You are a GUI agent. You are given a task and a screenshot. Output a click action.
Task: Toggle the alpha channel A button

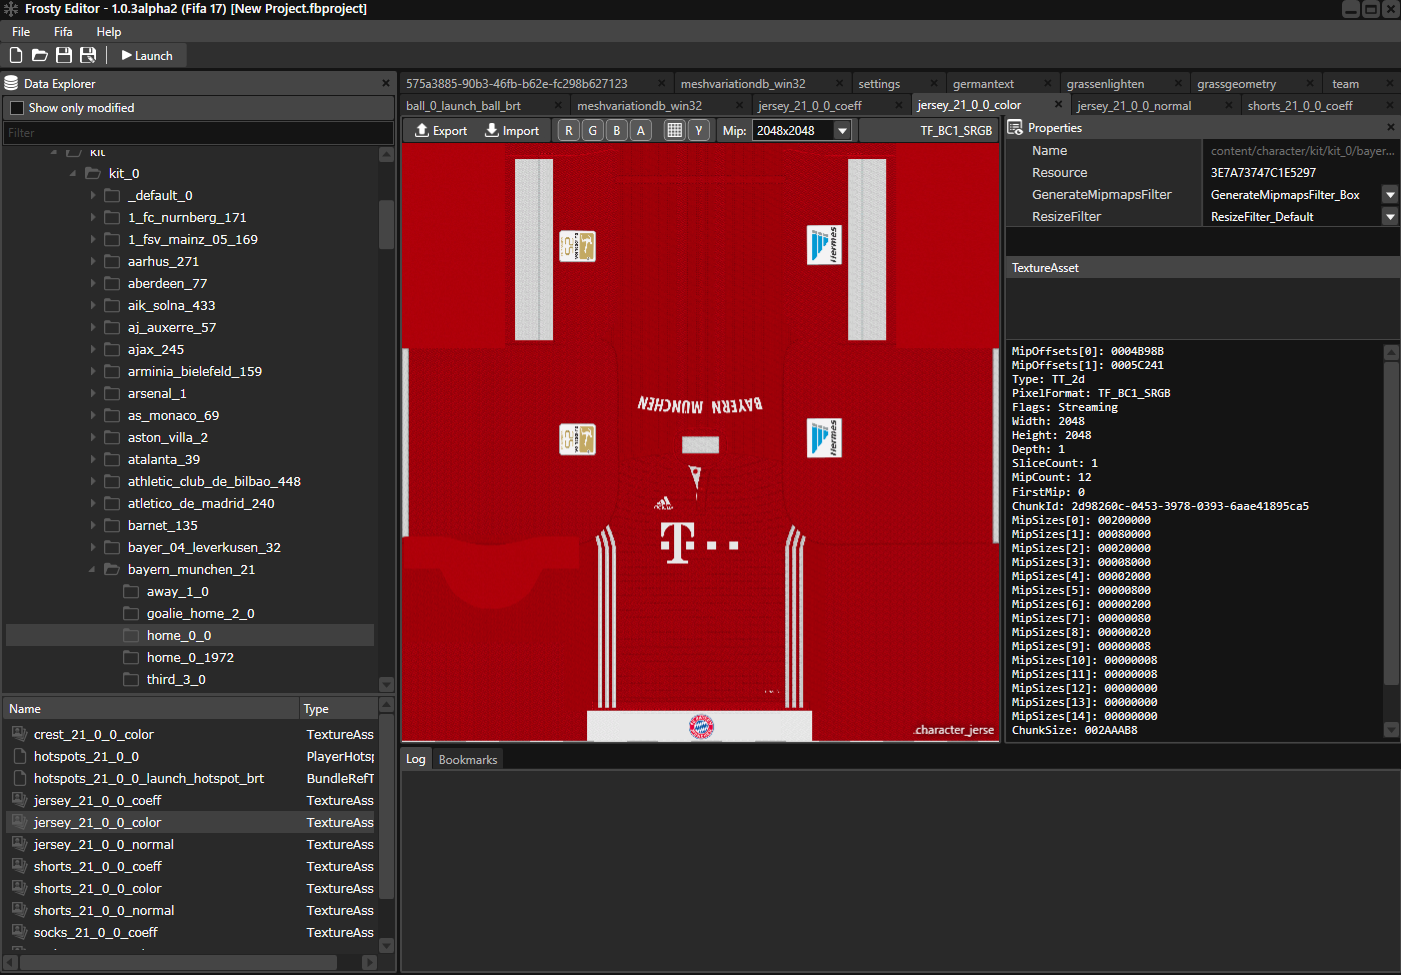coord(641,130)
